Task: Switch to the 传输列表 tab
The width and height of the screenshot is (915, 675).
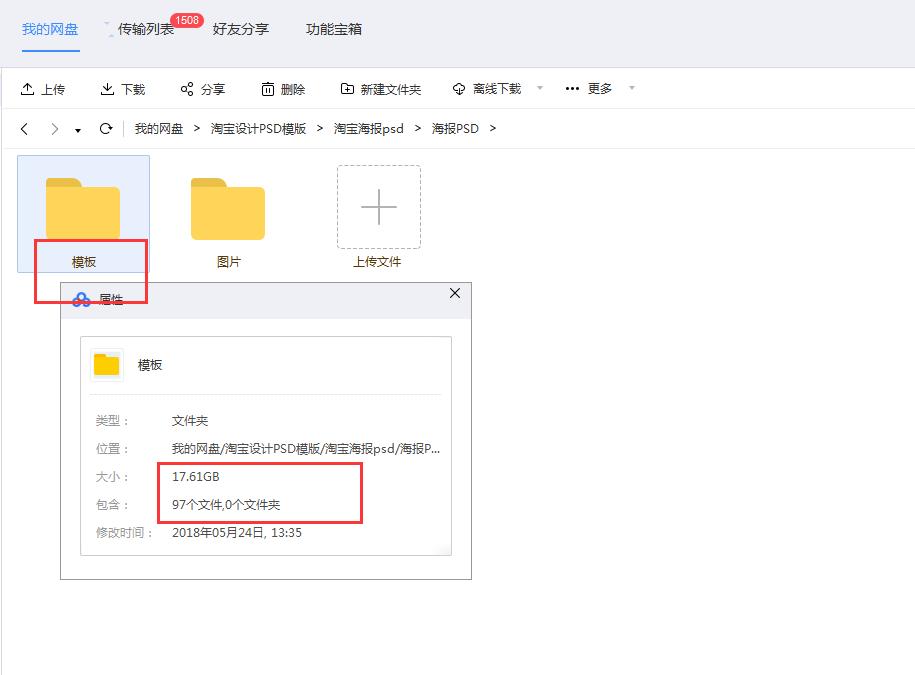Action: pyautogui.click(x=146, y=29)
